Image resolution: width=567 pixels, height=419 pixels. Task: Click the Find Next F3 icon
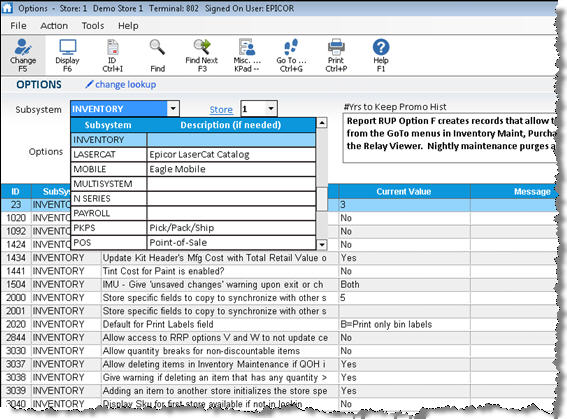pos(202,47)
